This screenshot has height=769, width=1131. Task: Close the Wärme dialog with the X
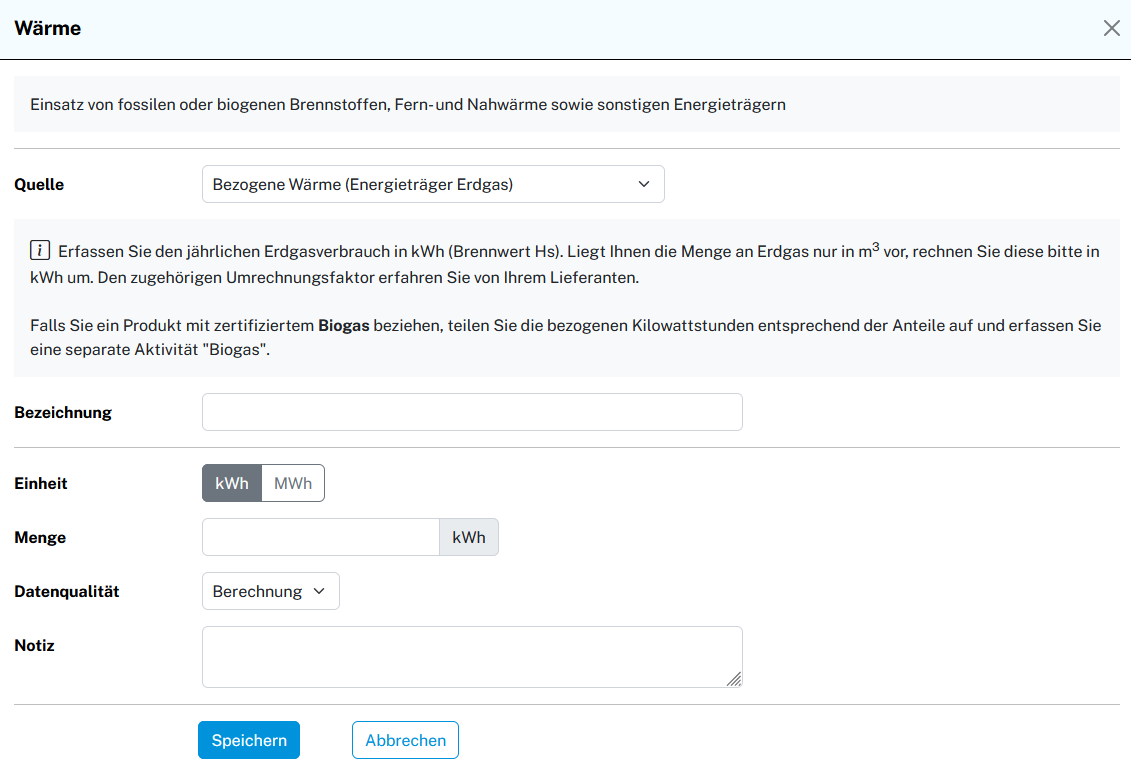pos(1111,28)
